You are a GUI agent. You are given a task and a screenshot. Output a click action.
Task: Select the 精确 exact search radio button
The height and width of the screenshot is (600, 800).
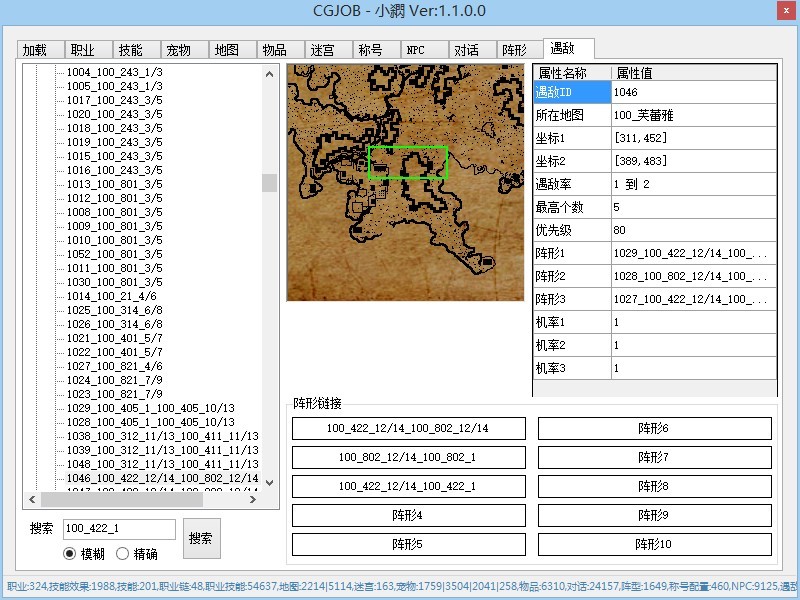pos(123,553)
